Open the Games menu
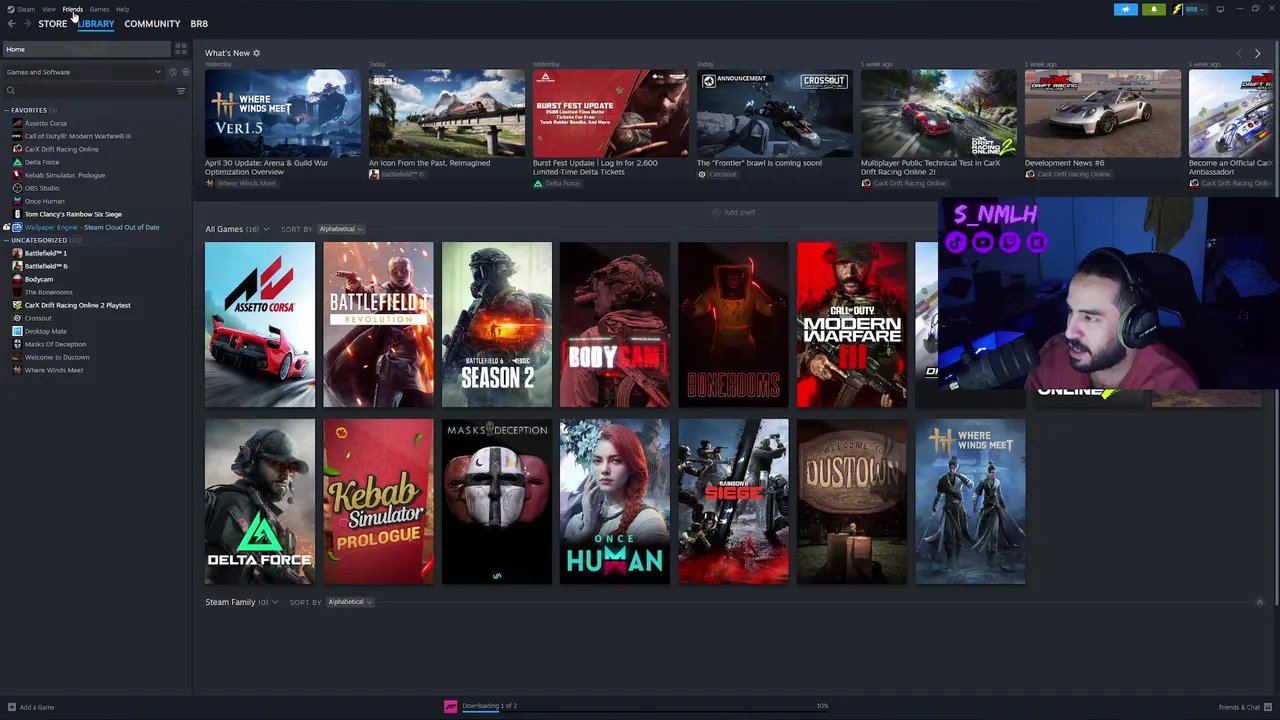This screenshot has width=1280, height=720. click(x=99, y=9)
